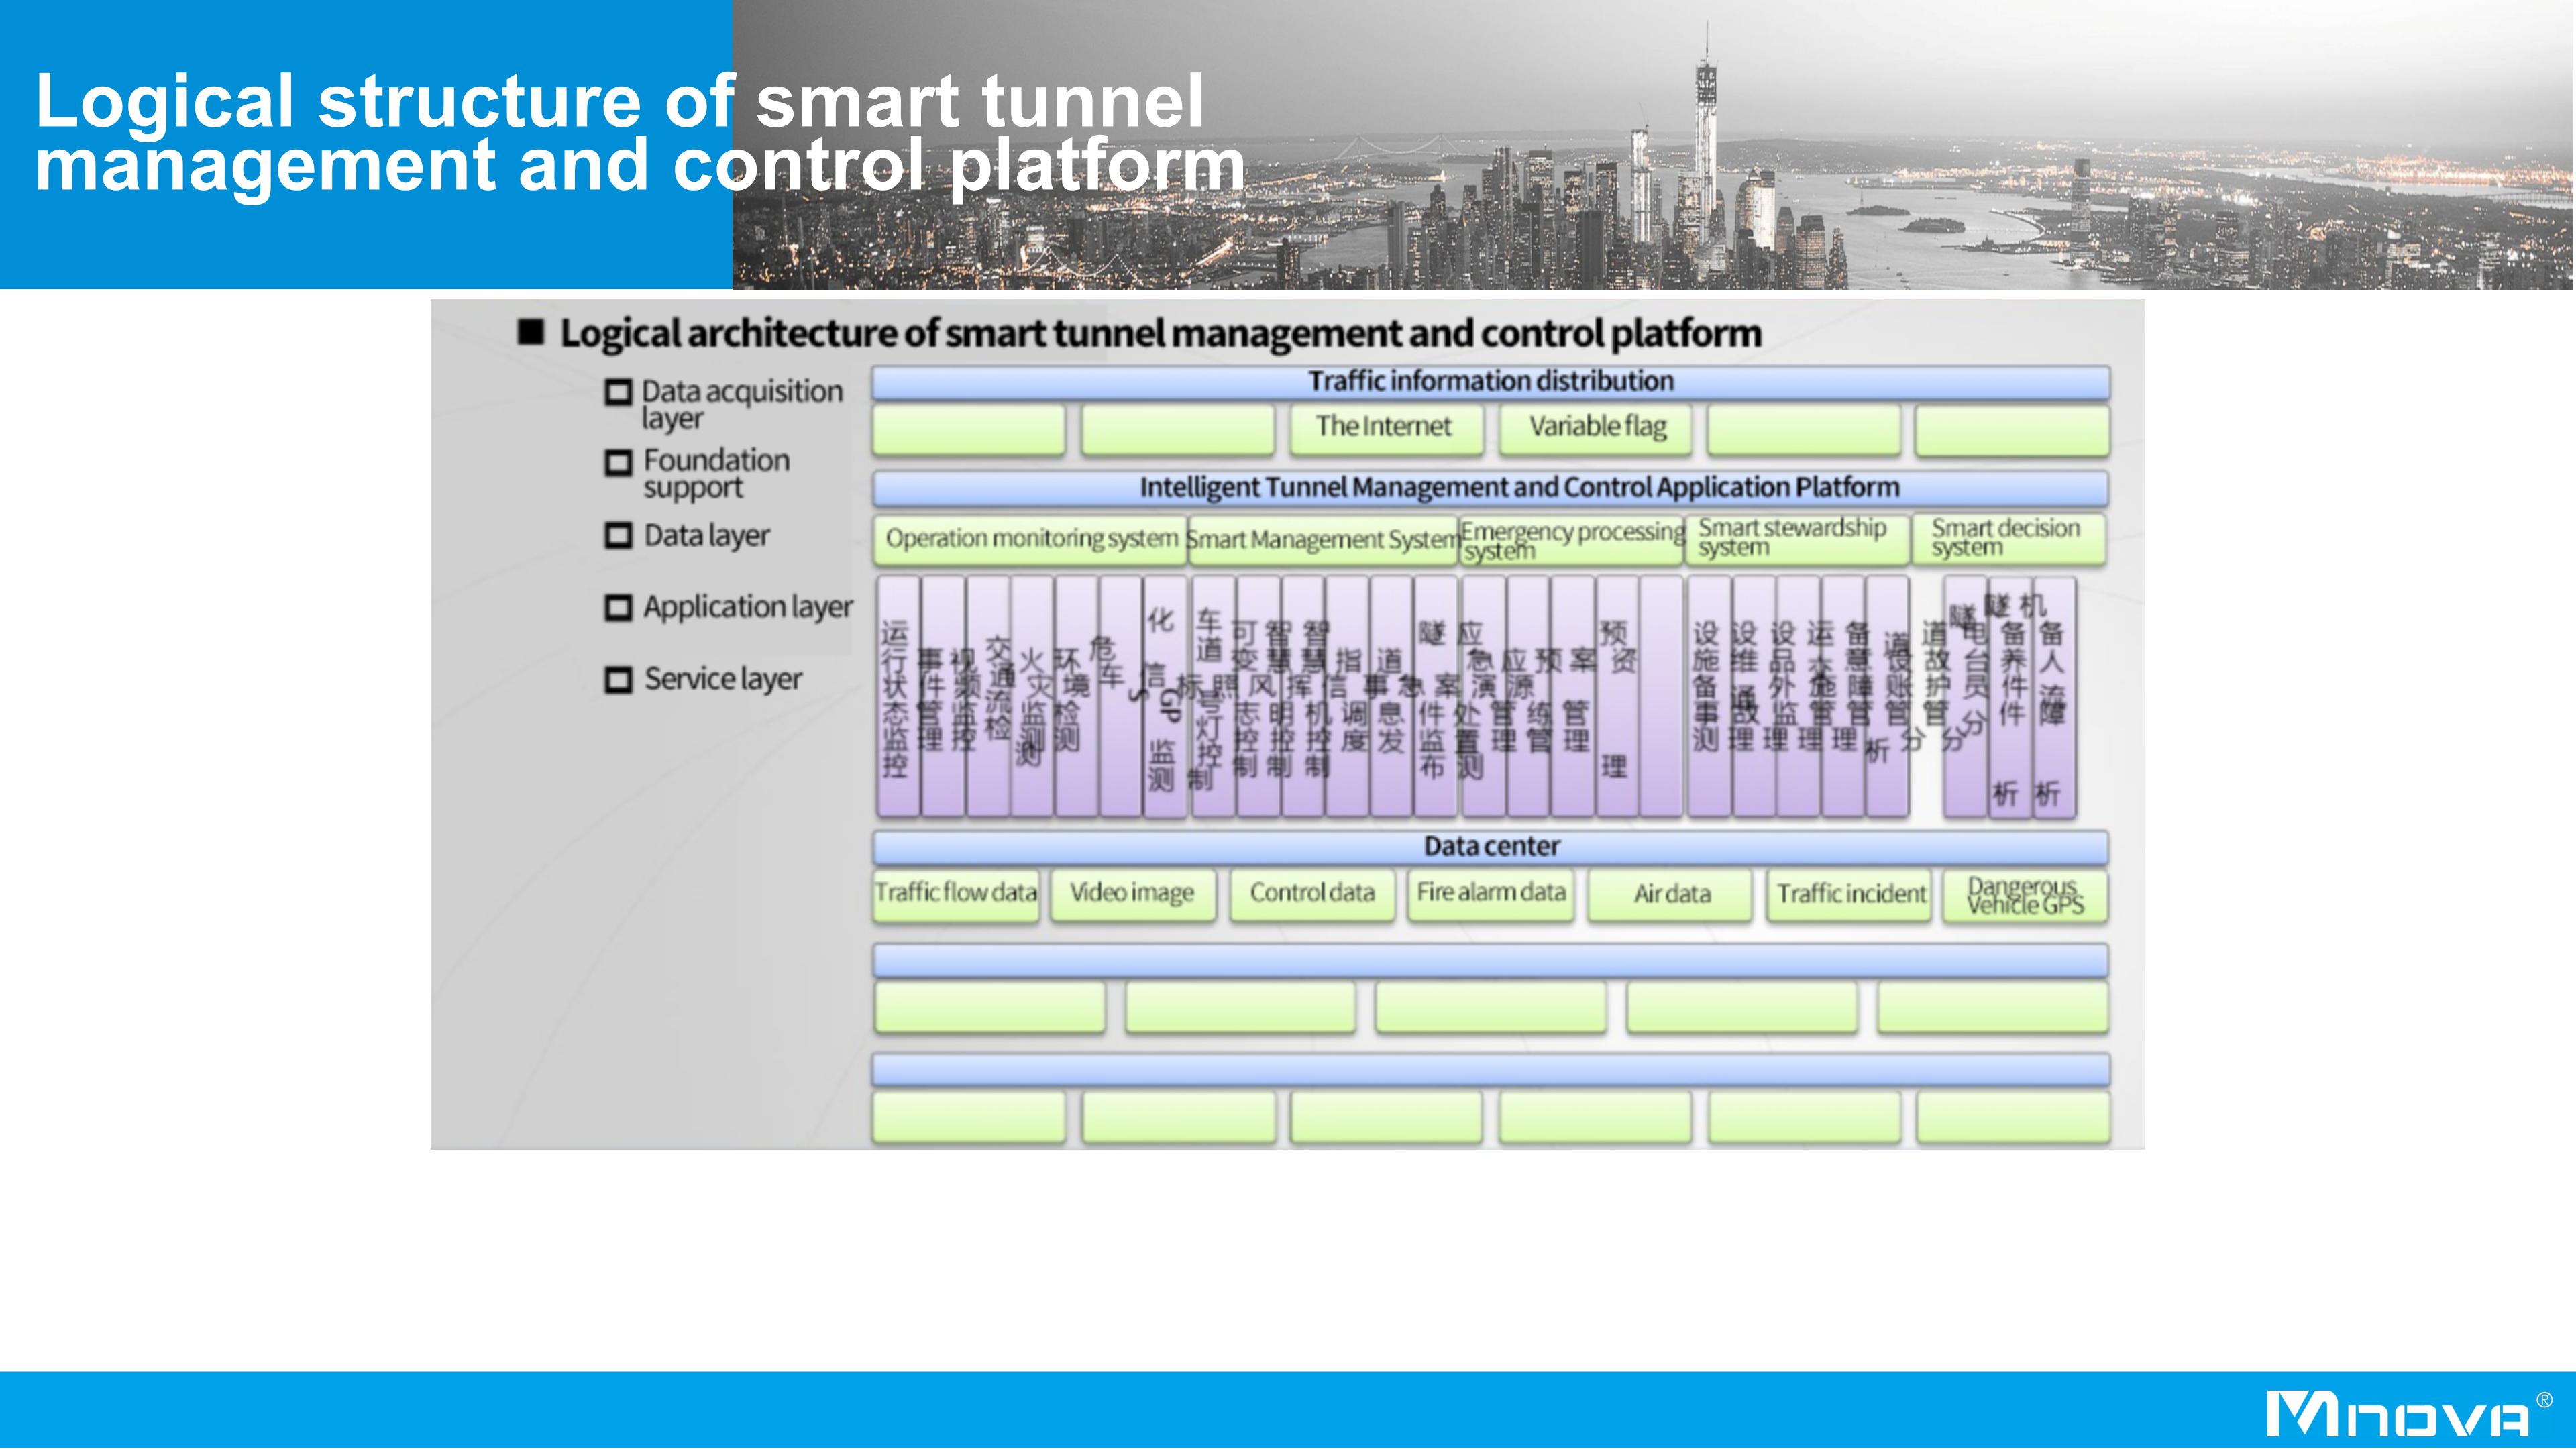This screenshot has height=1449, width=2576.
Task: Select the Operation monitoring system block
Action: coord(1030,540)
